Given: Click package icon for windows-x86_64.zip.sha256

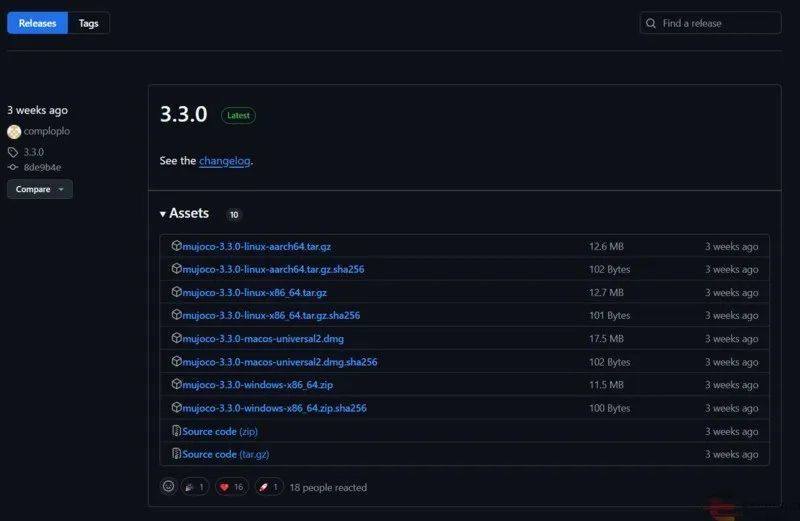Looking at the screenshot, I should (177, 407).
